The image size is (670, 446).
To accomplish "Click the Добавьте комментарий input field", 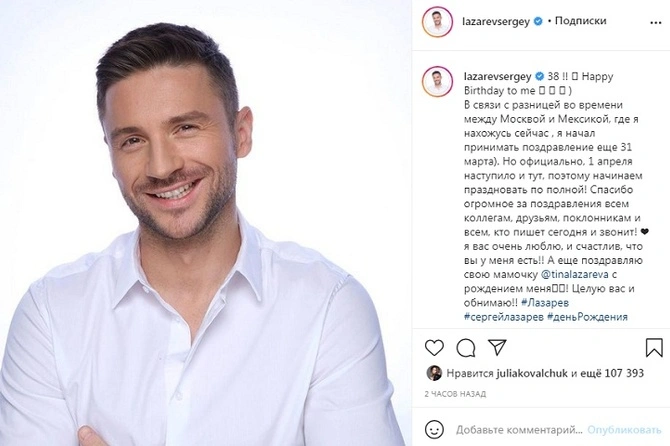I will (x=519, y=430).
